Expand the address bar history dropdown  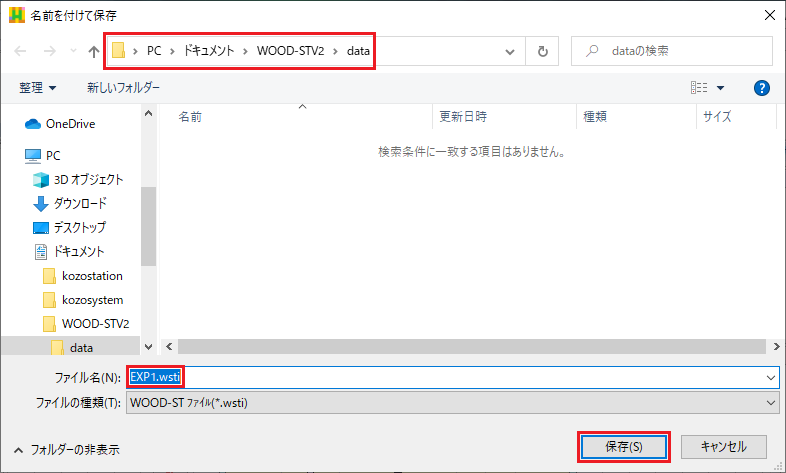pyautogui.click(x=511, y=51)
